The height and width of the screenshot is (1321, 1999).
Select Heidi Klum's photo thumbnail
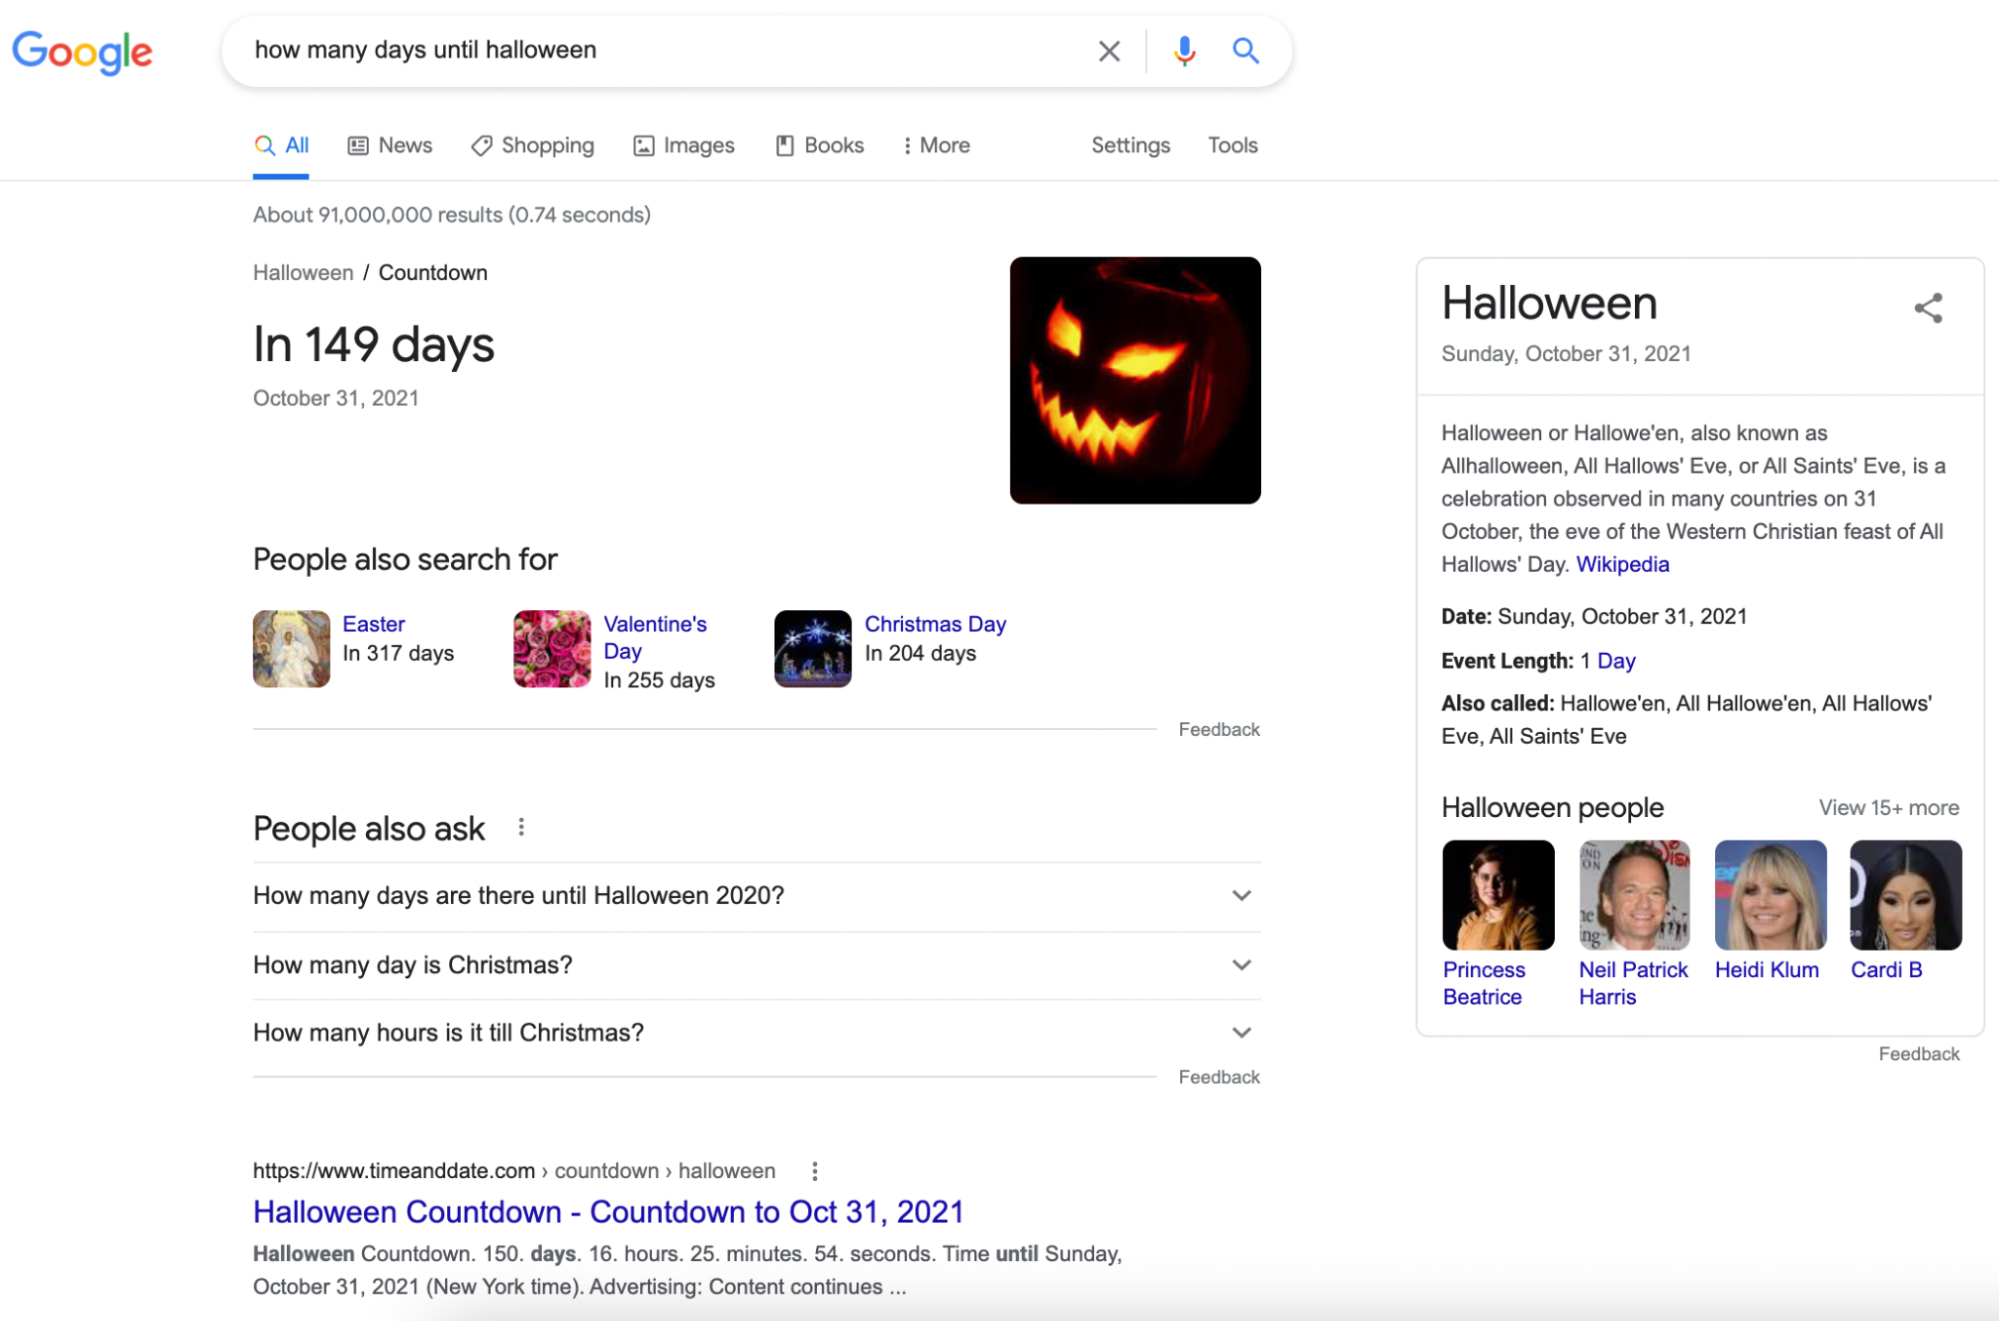(1769, 895)
